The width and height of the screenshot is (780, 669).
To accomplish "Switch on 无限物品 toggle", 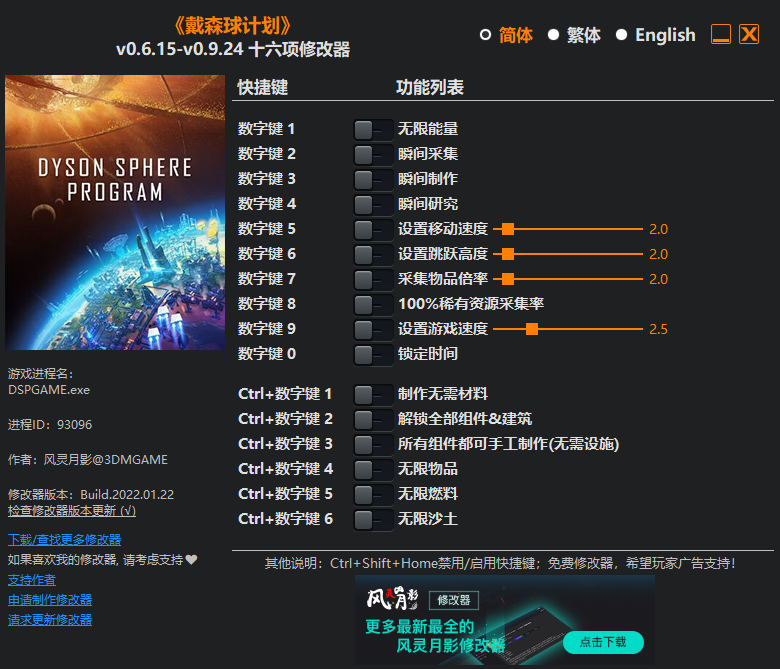I will pos(373,470).
